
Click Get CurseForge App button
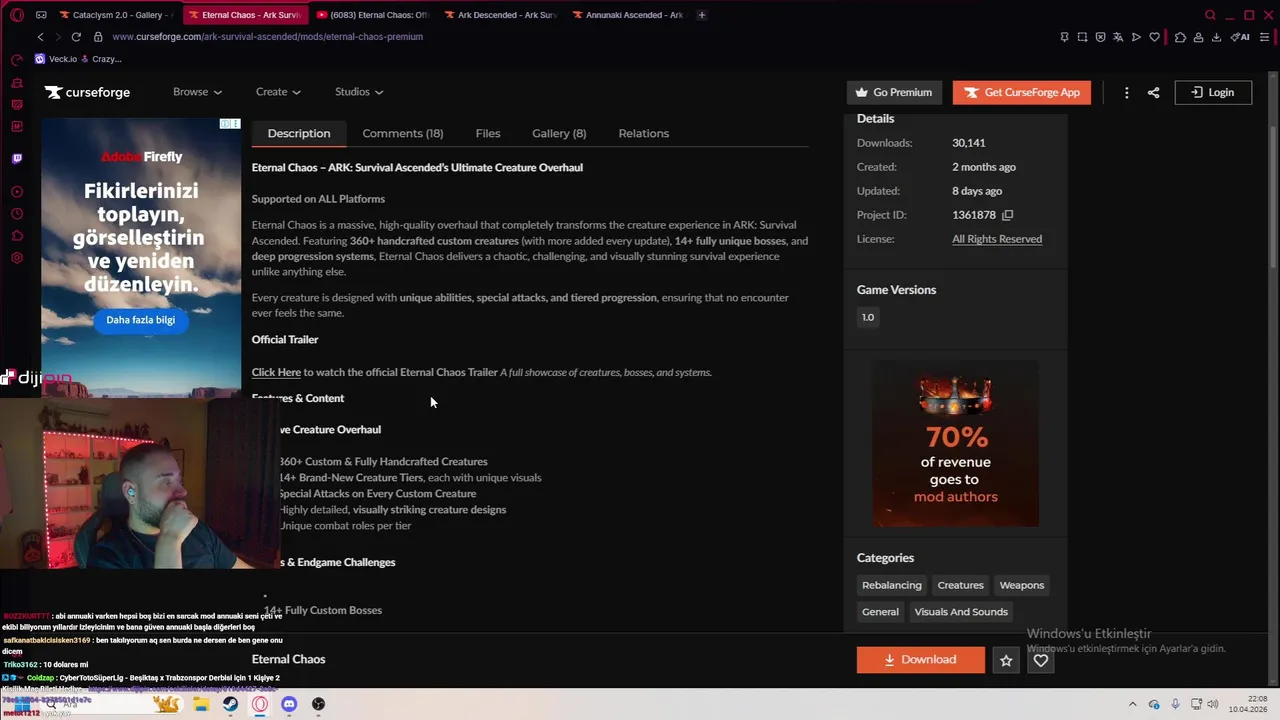1022,92
